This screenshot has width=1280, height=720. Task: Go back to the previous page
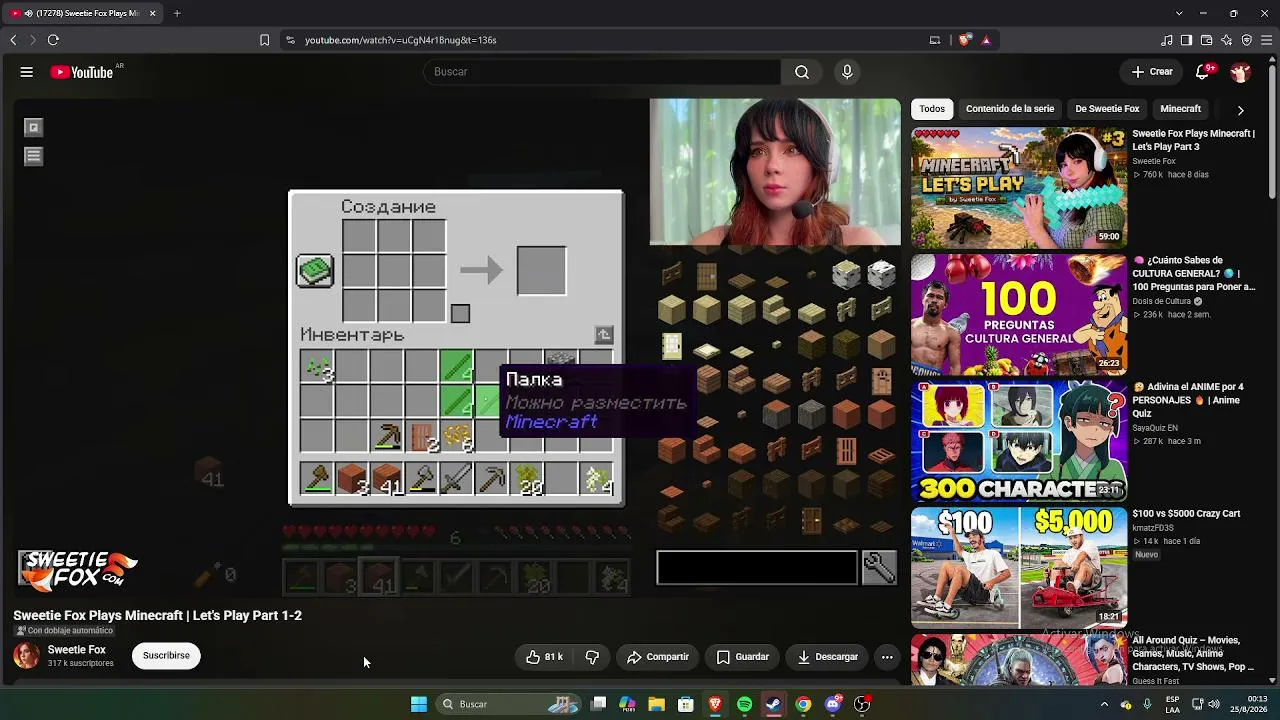(x=13, y=40)
